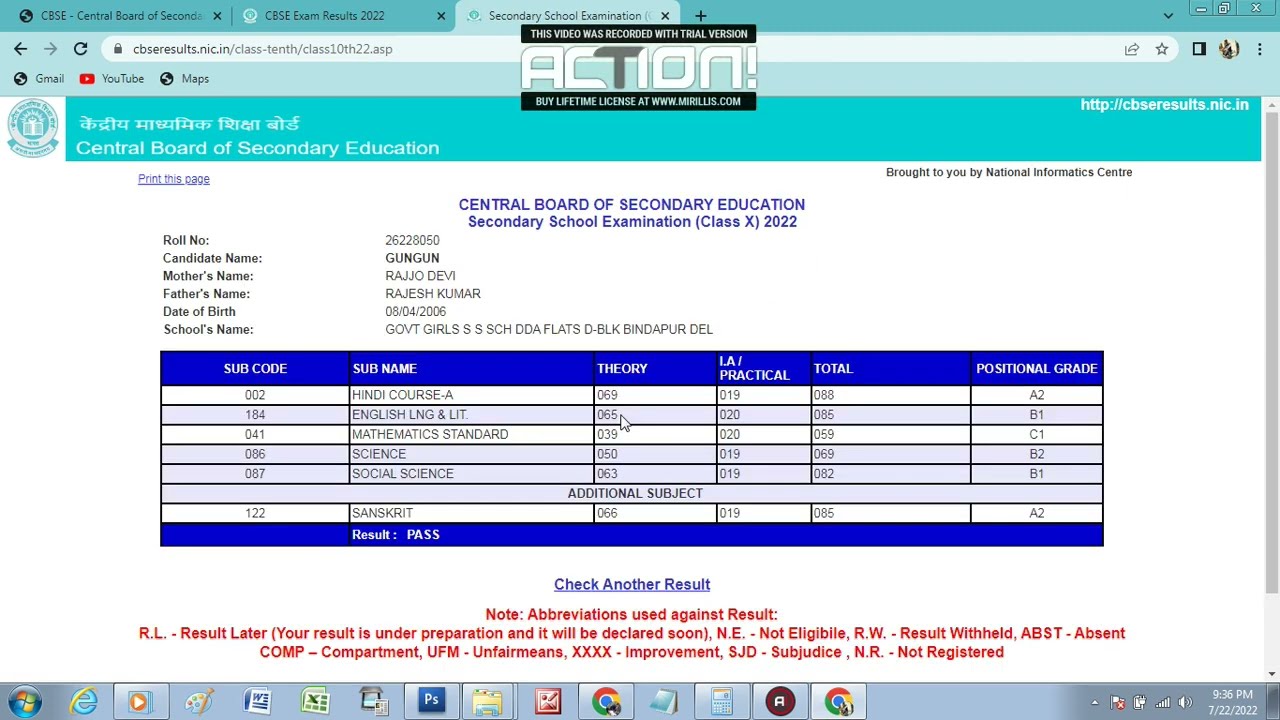1280x720 pixels.
Task: Click the sub code 086 cell
Action: (255, 454)
